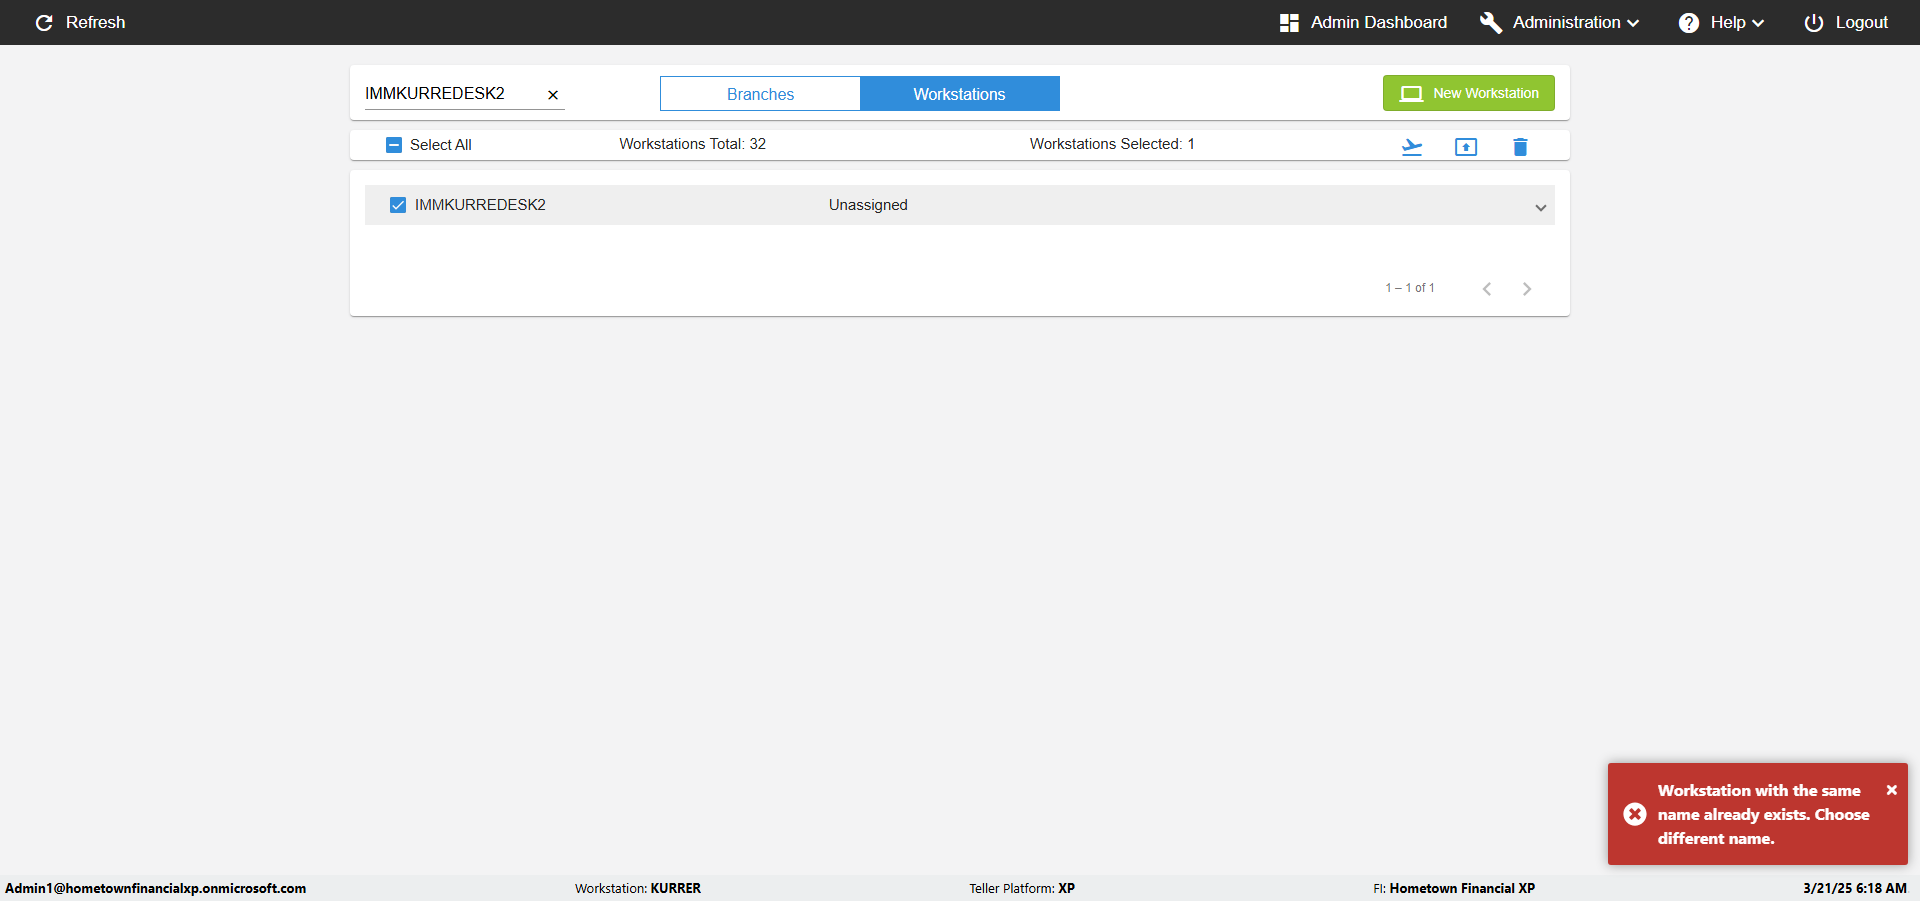Uncheck the IMMKURREDESK2 workstation checkbox
This screenshot has height=901, width=1920.
click(x=398, y=205)
